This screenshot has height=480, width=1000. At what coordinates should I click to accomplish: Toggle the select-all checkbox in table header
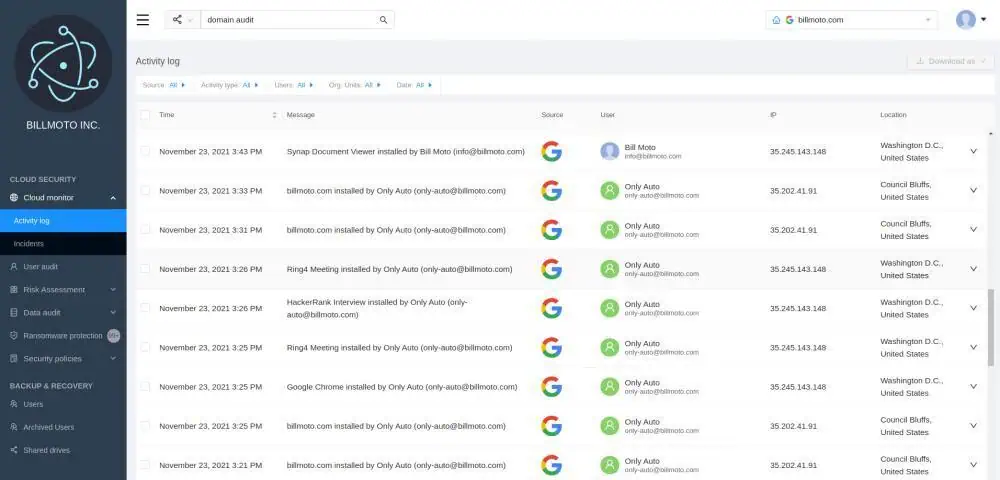[145, 115]
